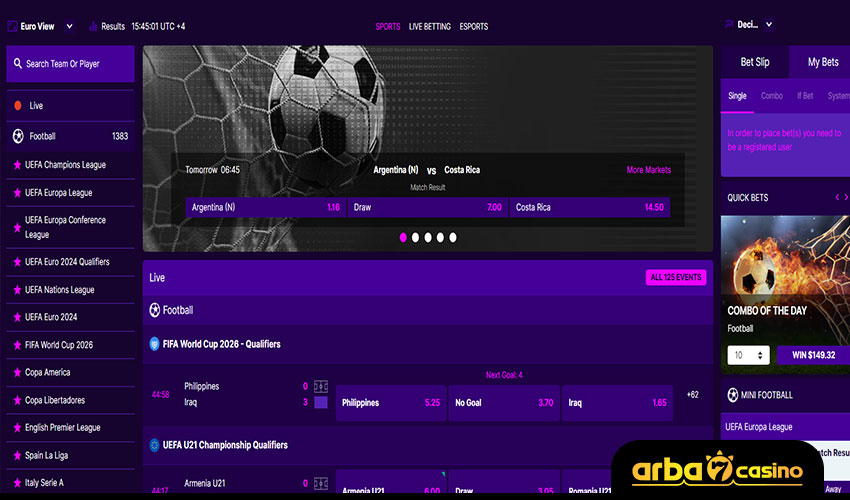
Task: Click the More Markets link for Argentina match
Action: [648, 170]
